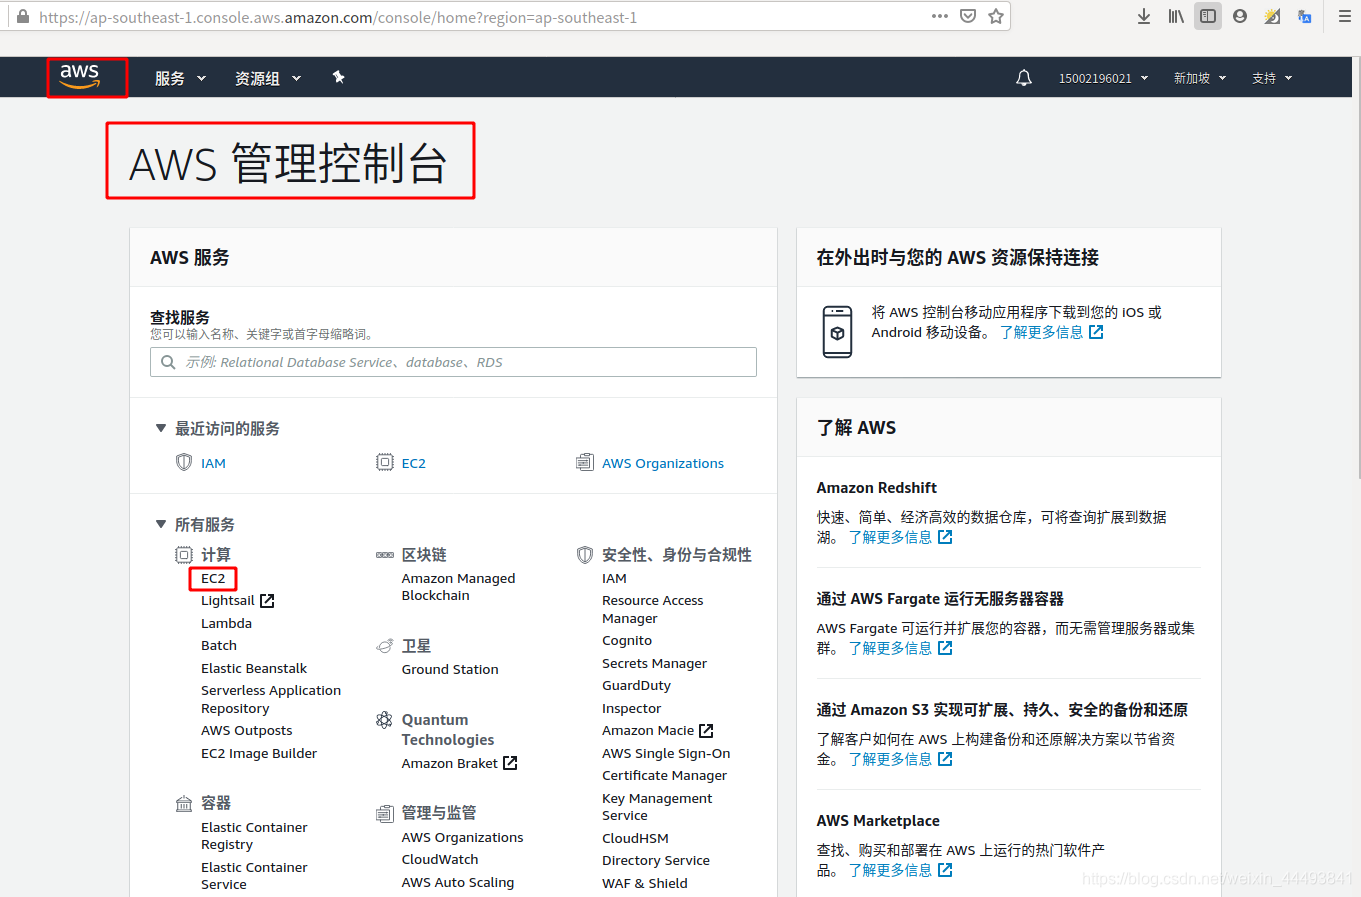The width and height of the screenshot is (1361, 897).
Task: Click the Amazon Macie external link icon
Action: (x=706, y=731)
